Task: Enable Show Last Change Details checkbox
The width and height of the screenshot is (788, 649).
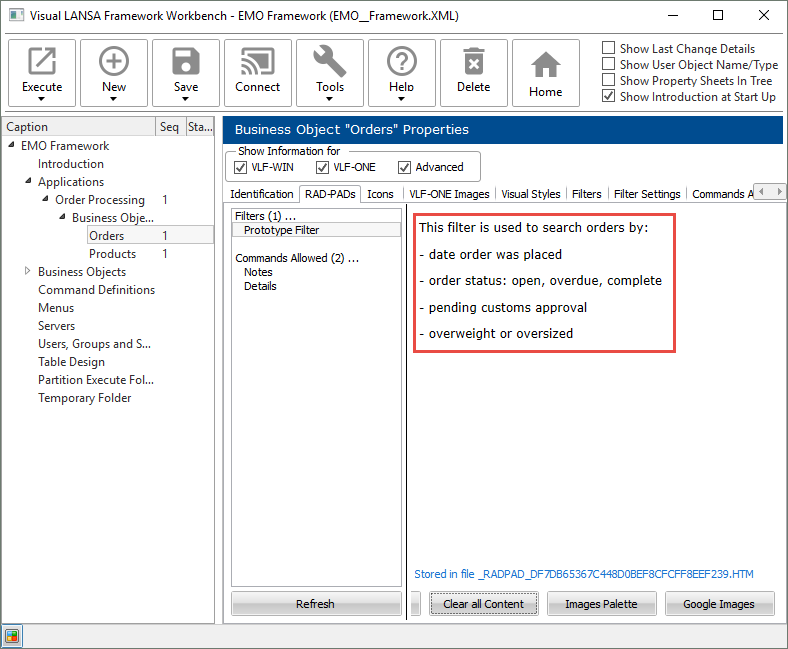Action: (608, 48)
